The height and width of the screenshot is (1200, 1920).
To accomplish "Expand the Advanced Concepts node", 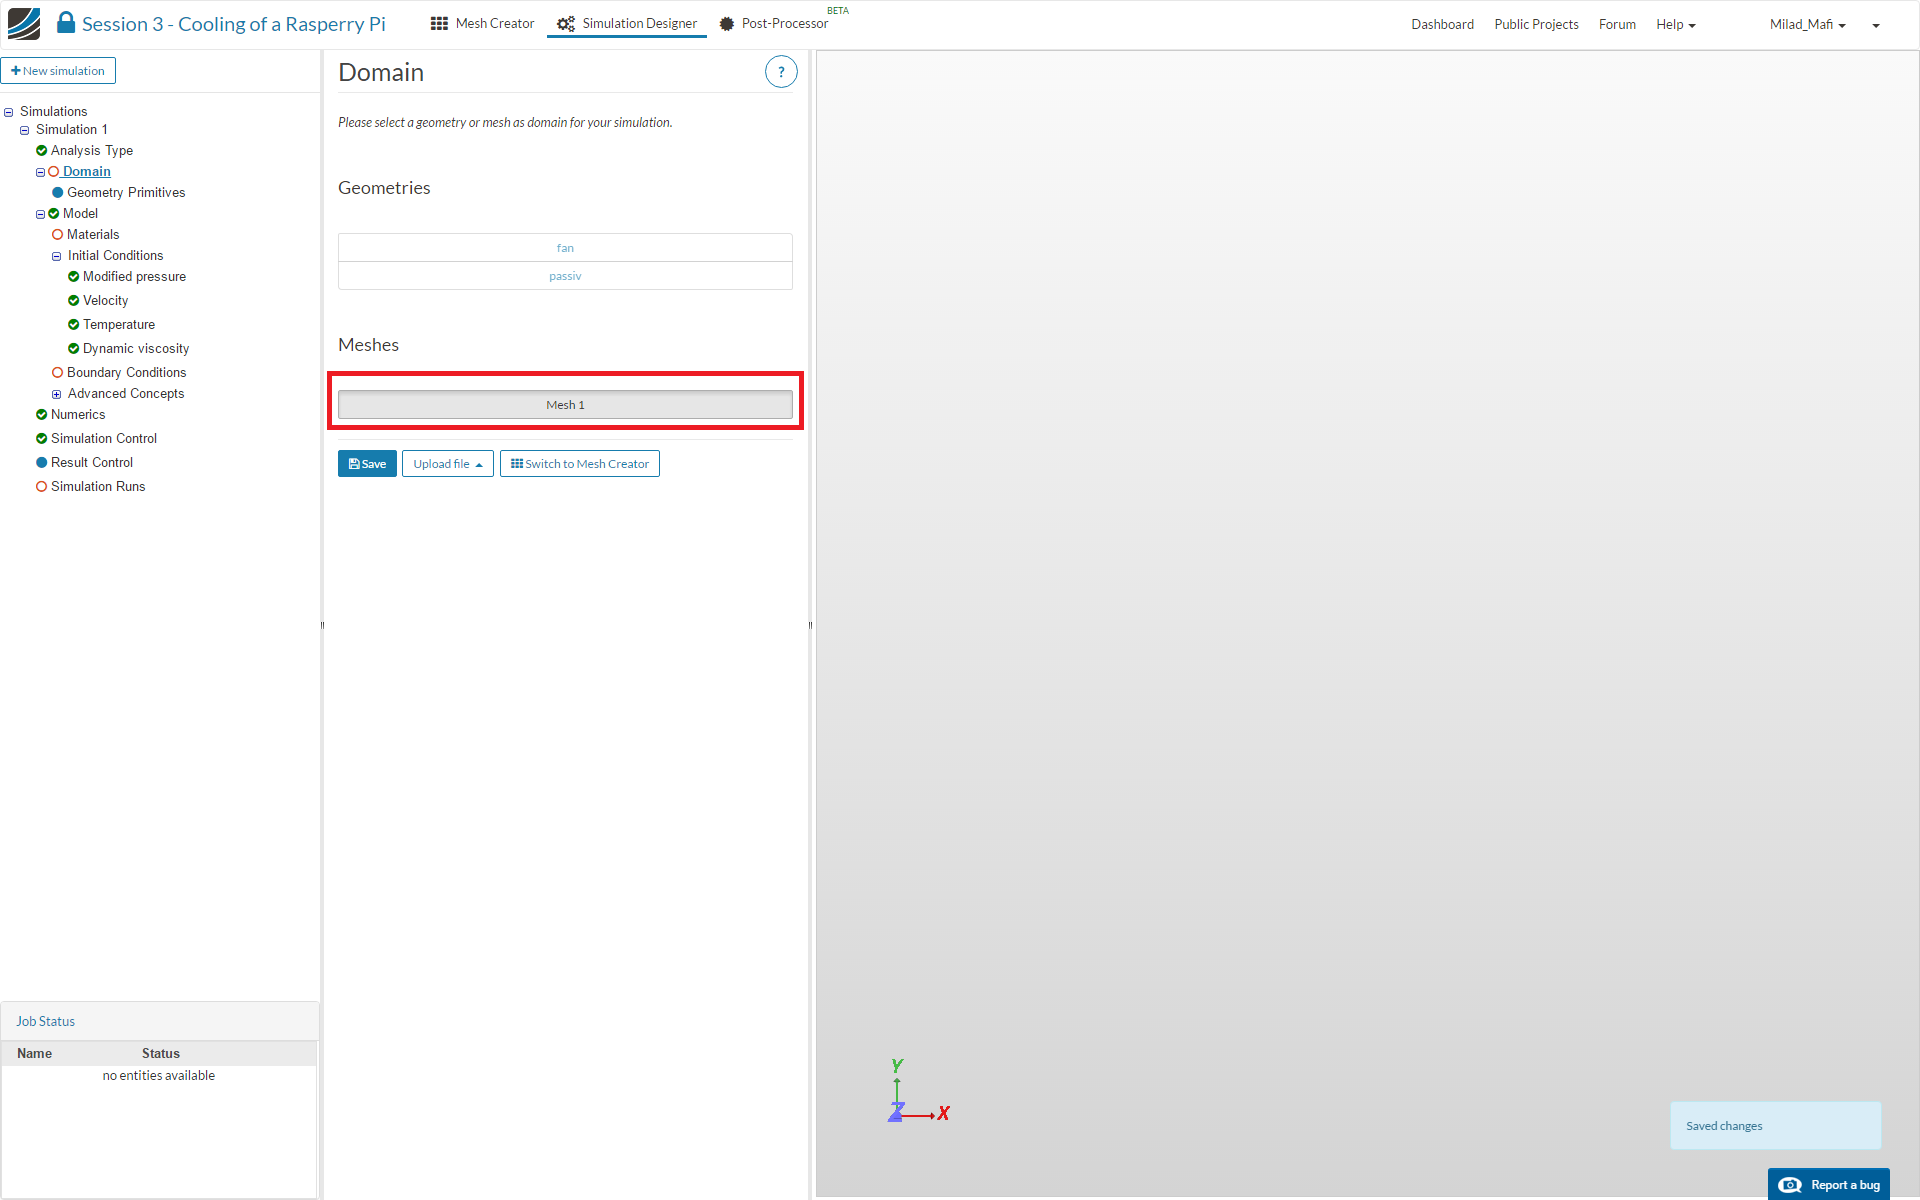I will tap(57, 394).
